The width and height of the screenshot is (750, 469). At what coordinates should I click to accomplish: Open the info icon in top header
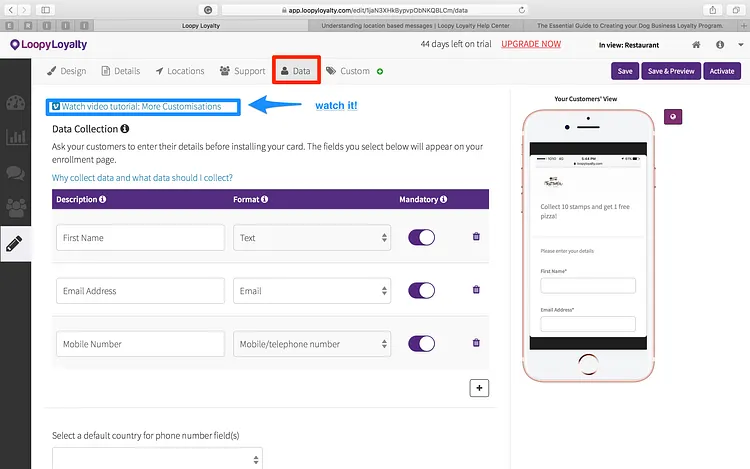(x=720, y=44)
